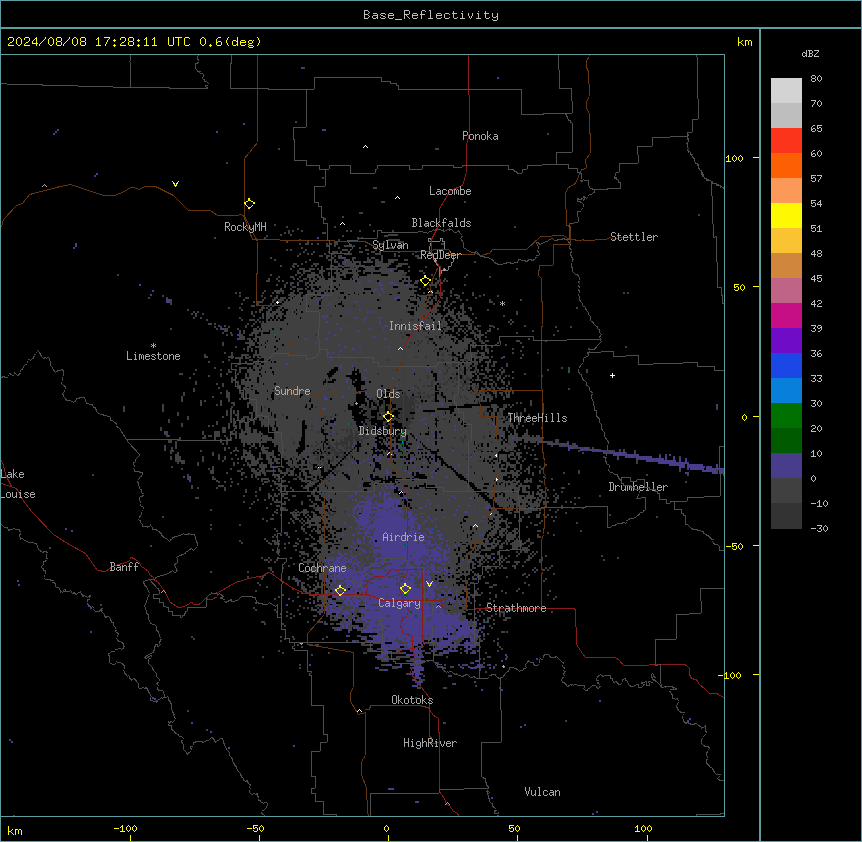The width and height of the screenshot is (862, 842).
Task: Click the Blackfalds city label
Action: (x=441, y=223)
